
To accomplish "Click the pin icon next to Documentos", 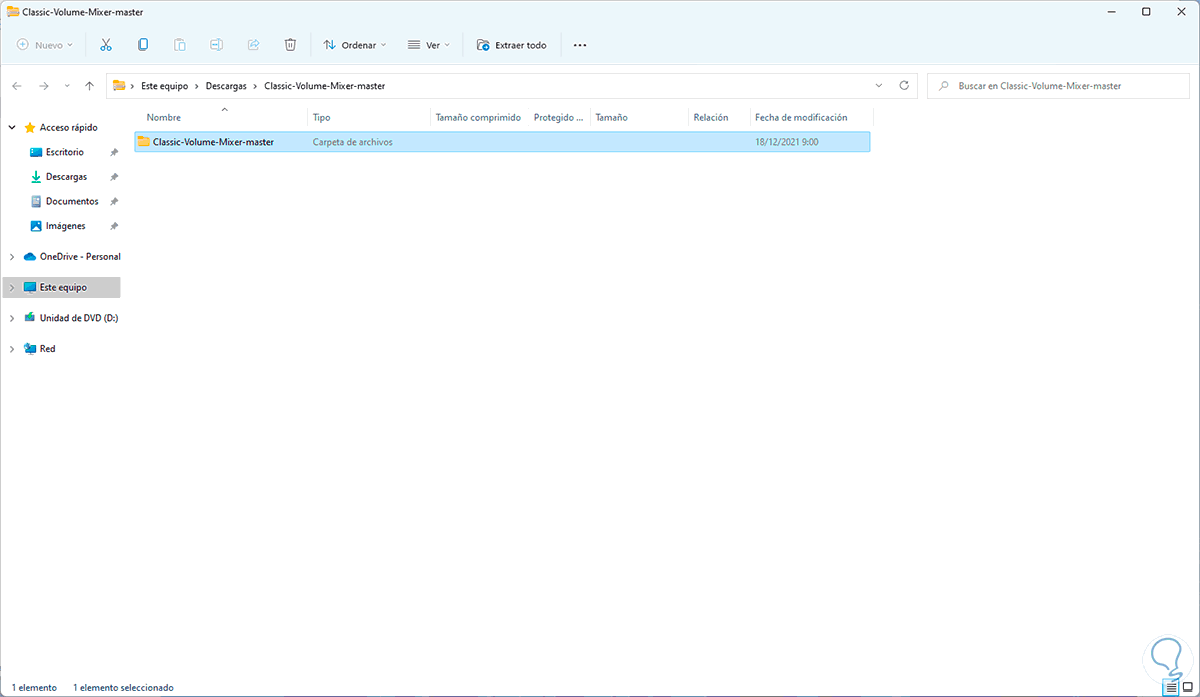I will tap(114, 201).
